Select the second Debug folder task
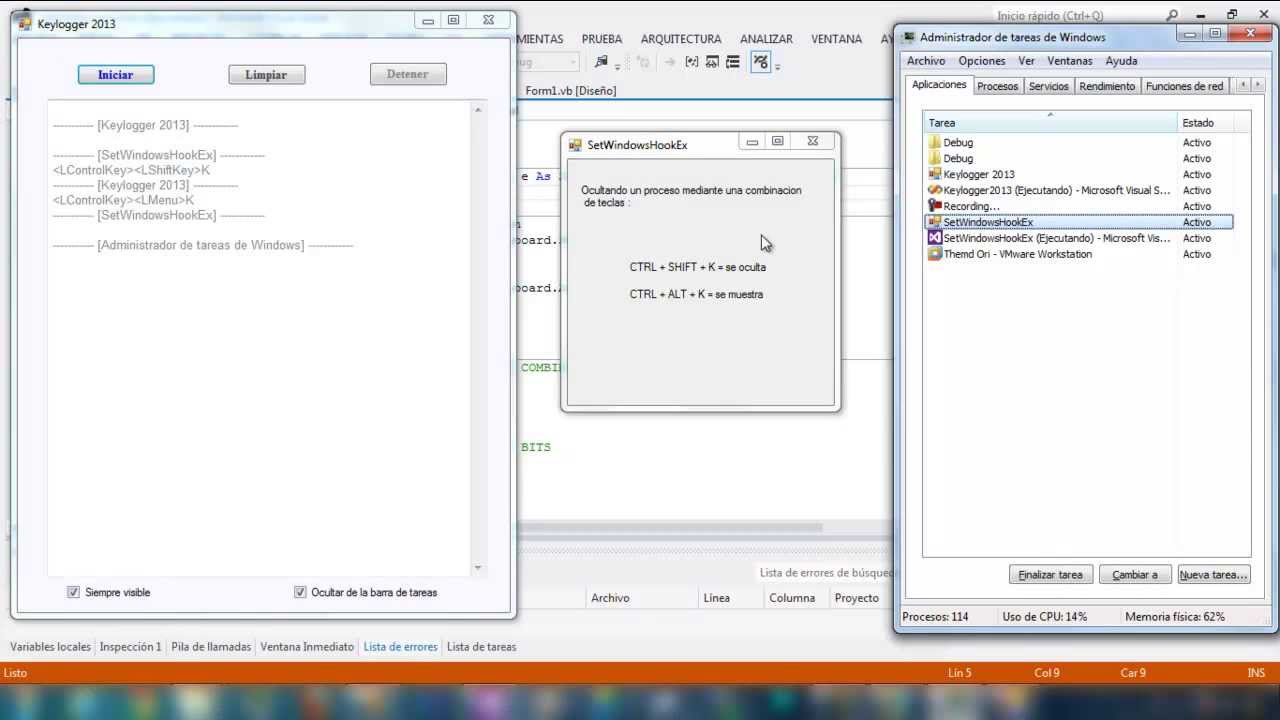Image resolution: width=1280 pixels, height=720 pixels. 1078,159
